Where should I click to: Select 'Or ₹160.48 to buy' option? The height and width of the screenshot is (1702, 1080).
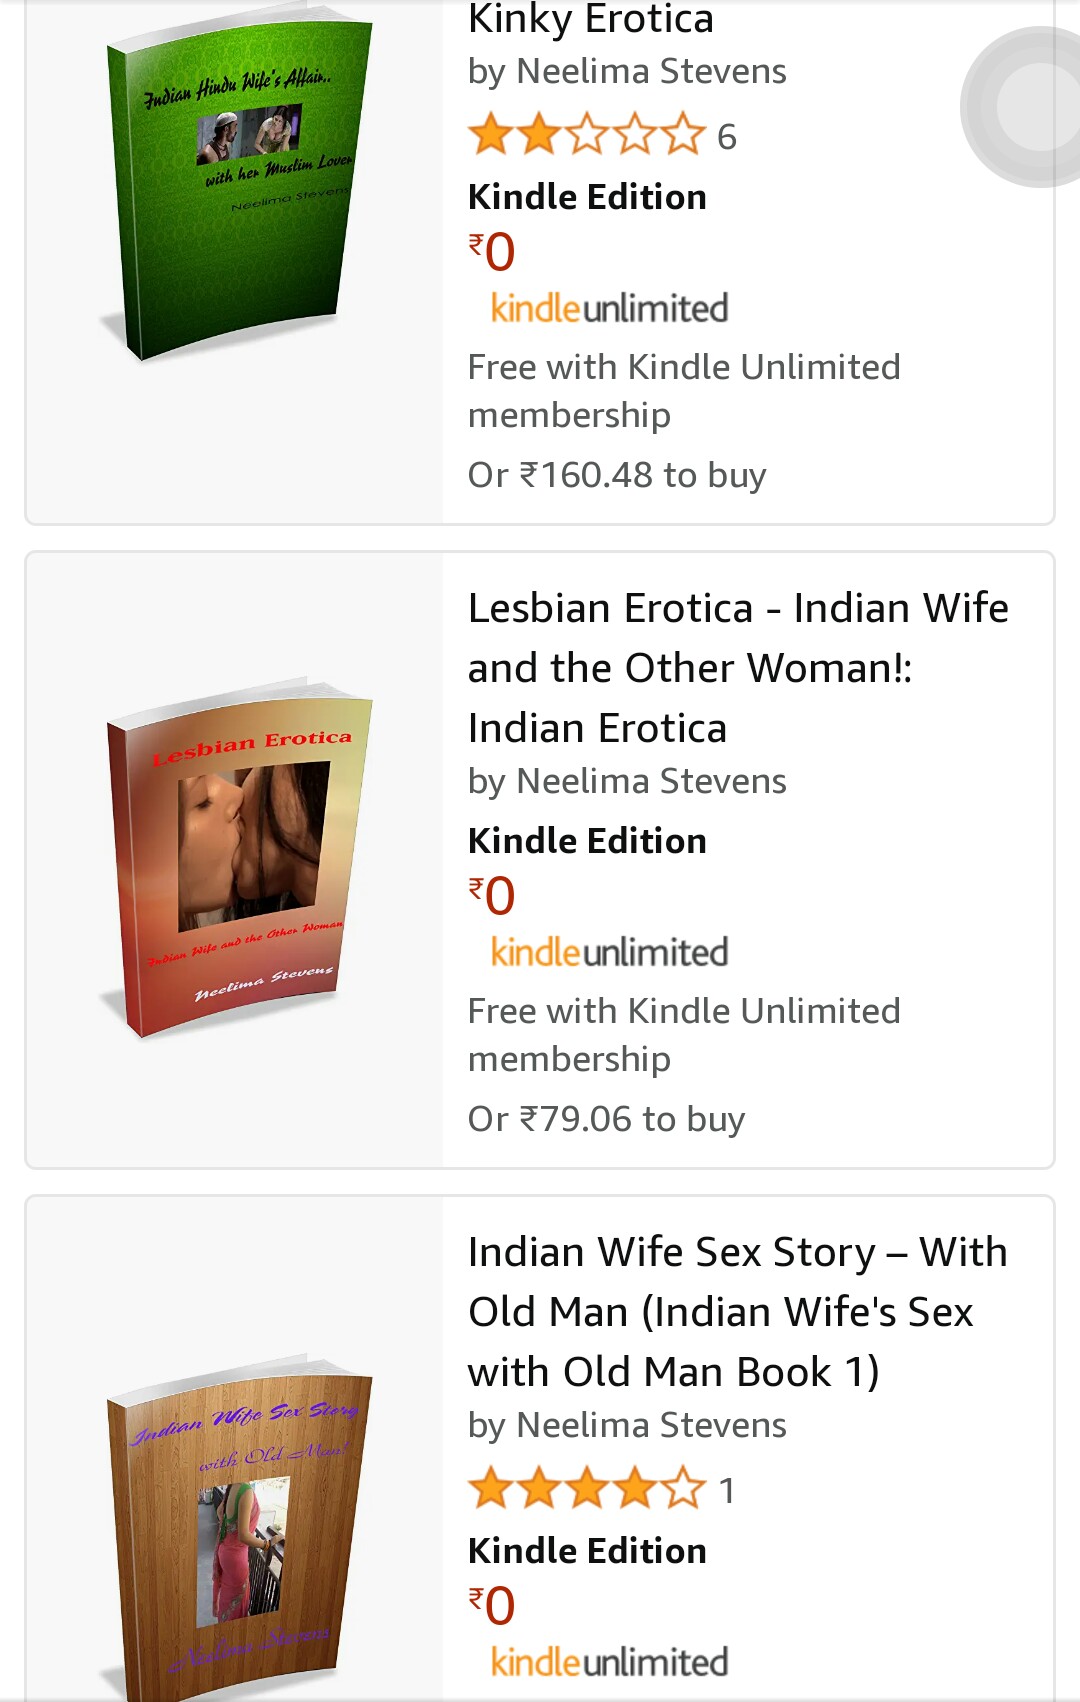(x=617, y=475)
